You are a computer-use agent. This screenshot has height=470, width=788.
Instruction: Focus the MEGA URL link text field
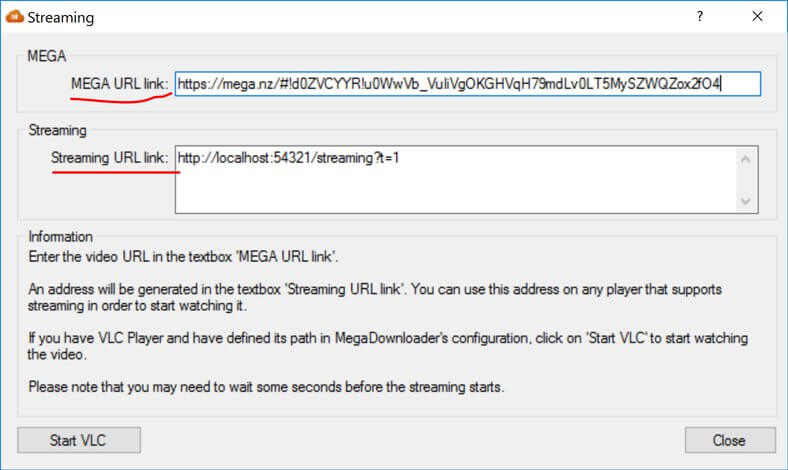[468, 84]
